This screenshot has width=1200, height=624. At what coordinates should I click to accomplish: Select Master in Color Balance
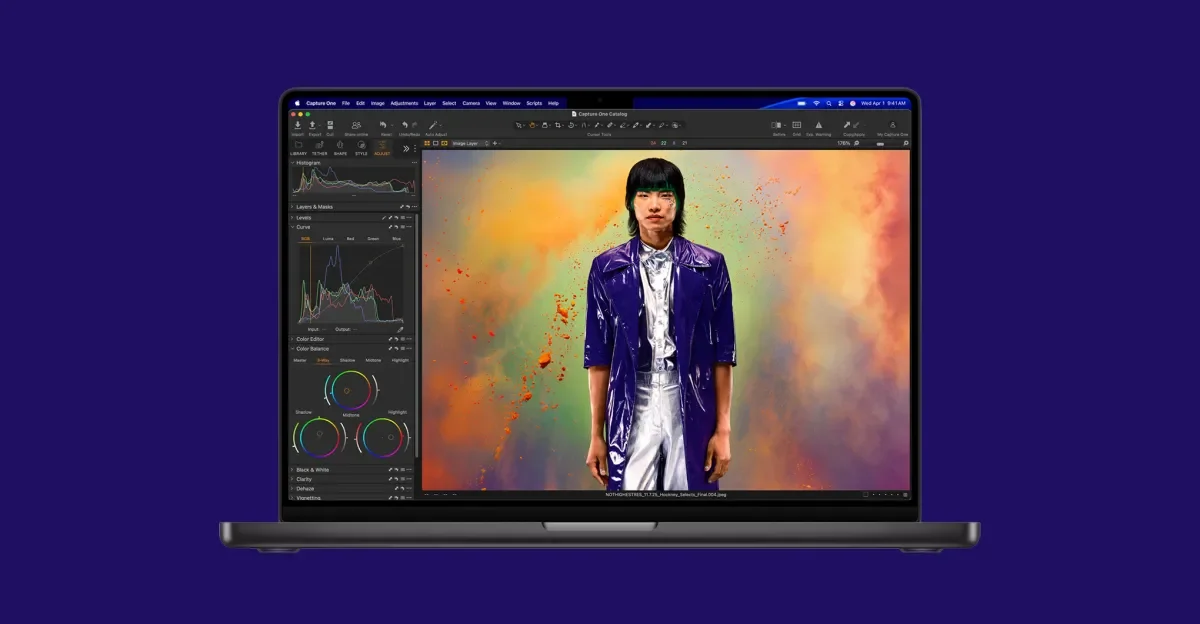[299, 360]
